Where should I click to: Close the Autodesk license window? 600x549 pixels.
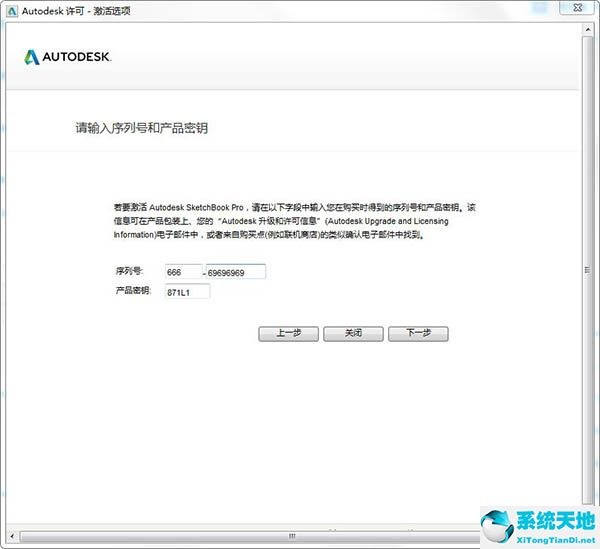tap(578, 7)
